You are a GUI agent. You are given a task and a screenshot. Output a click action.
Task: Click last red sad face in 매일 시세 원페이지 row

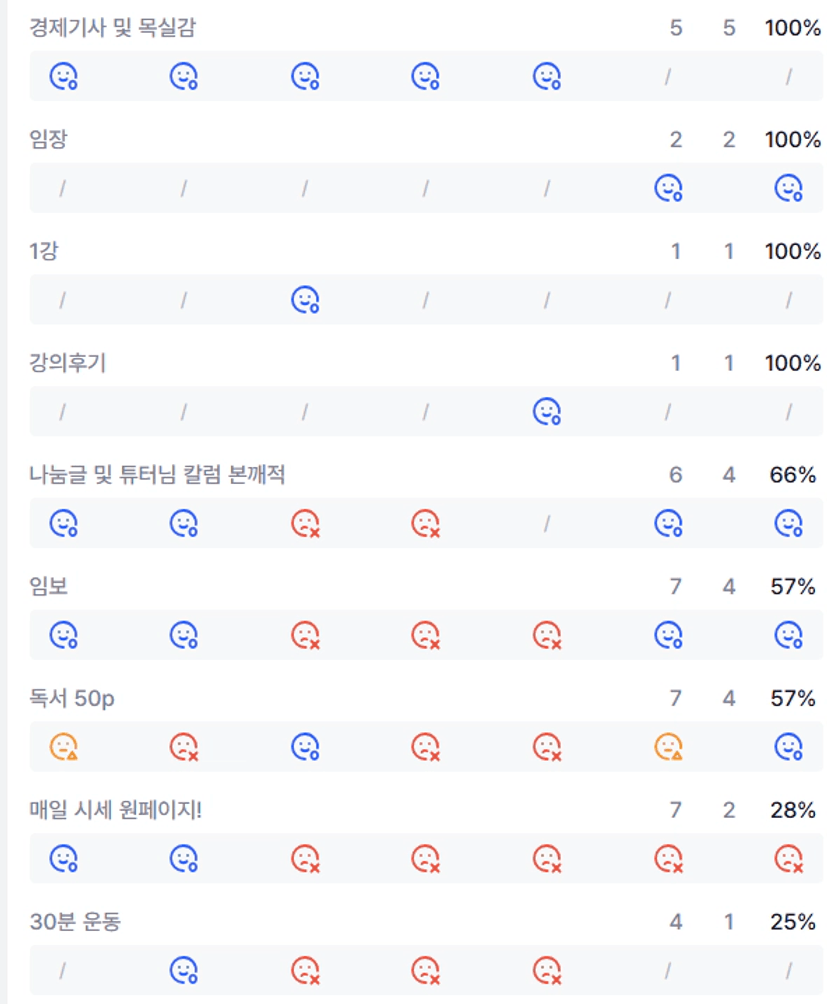coord(789,858)
